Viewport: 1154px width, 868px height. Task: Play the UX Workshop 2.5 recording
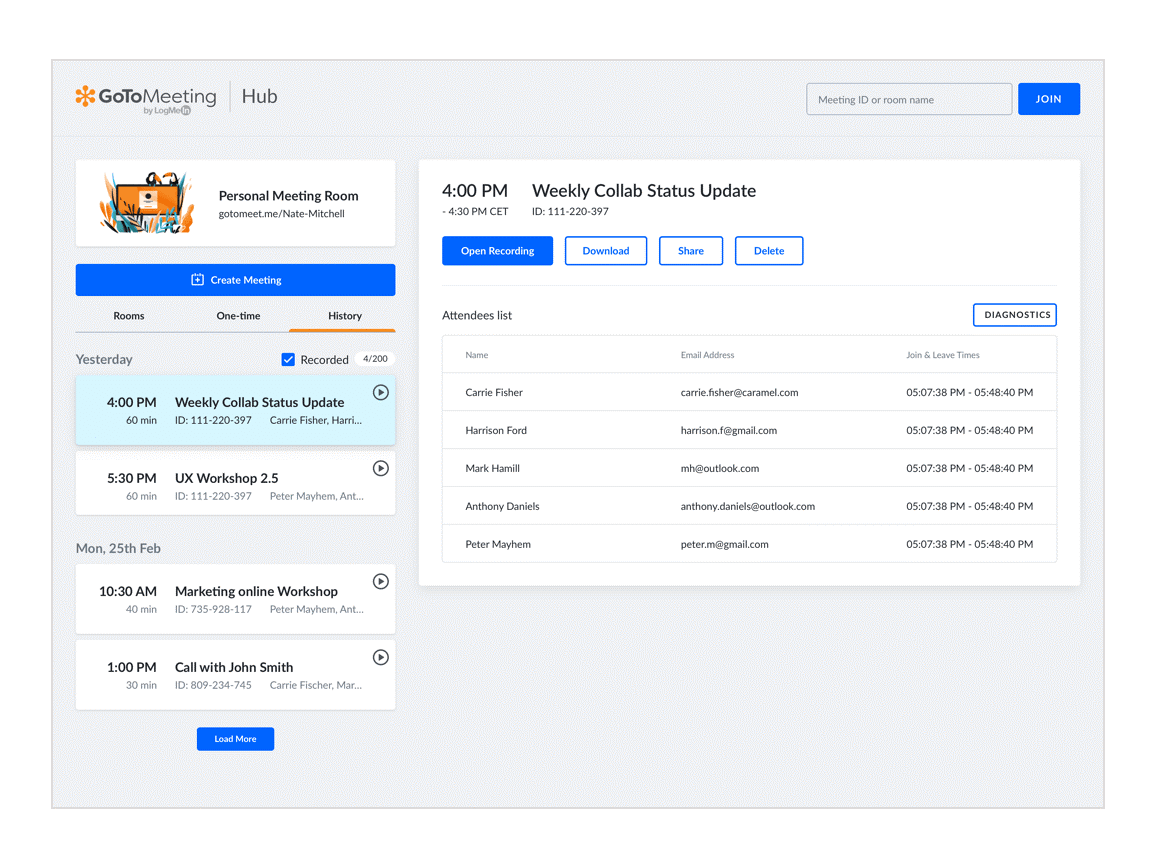point(380,468)
